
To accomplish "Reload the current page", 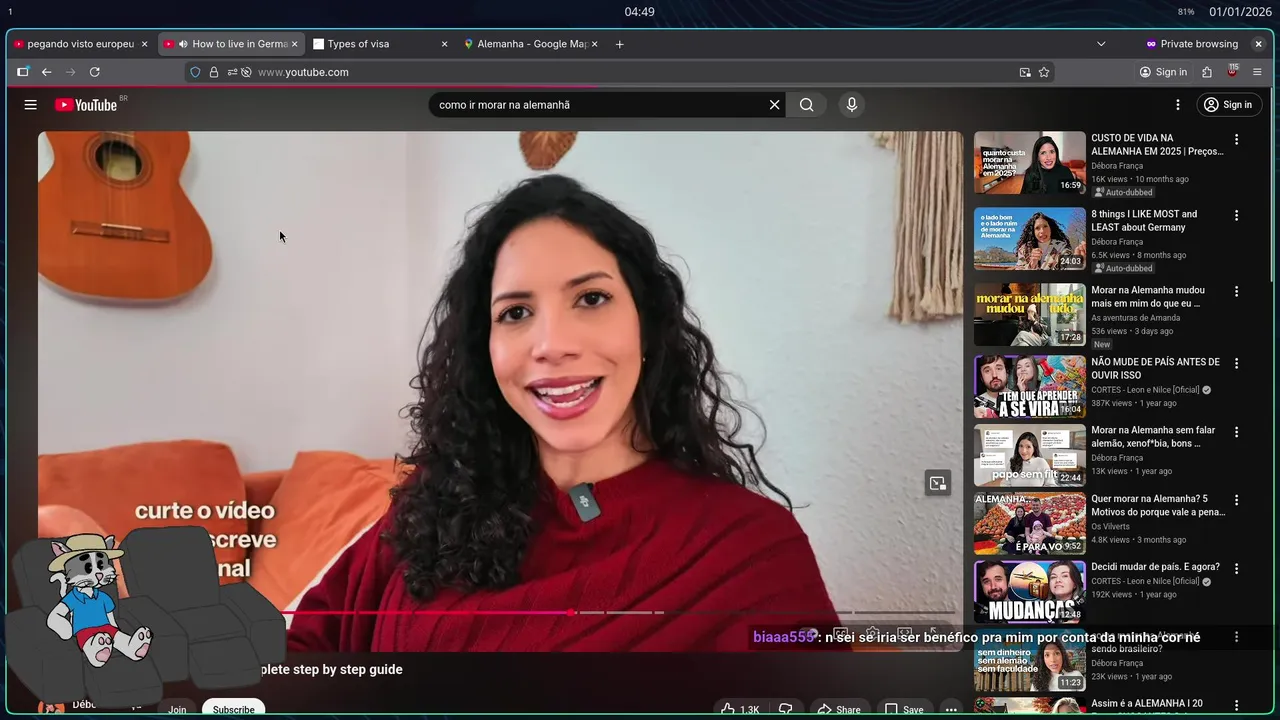I will click(95, 72).
